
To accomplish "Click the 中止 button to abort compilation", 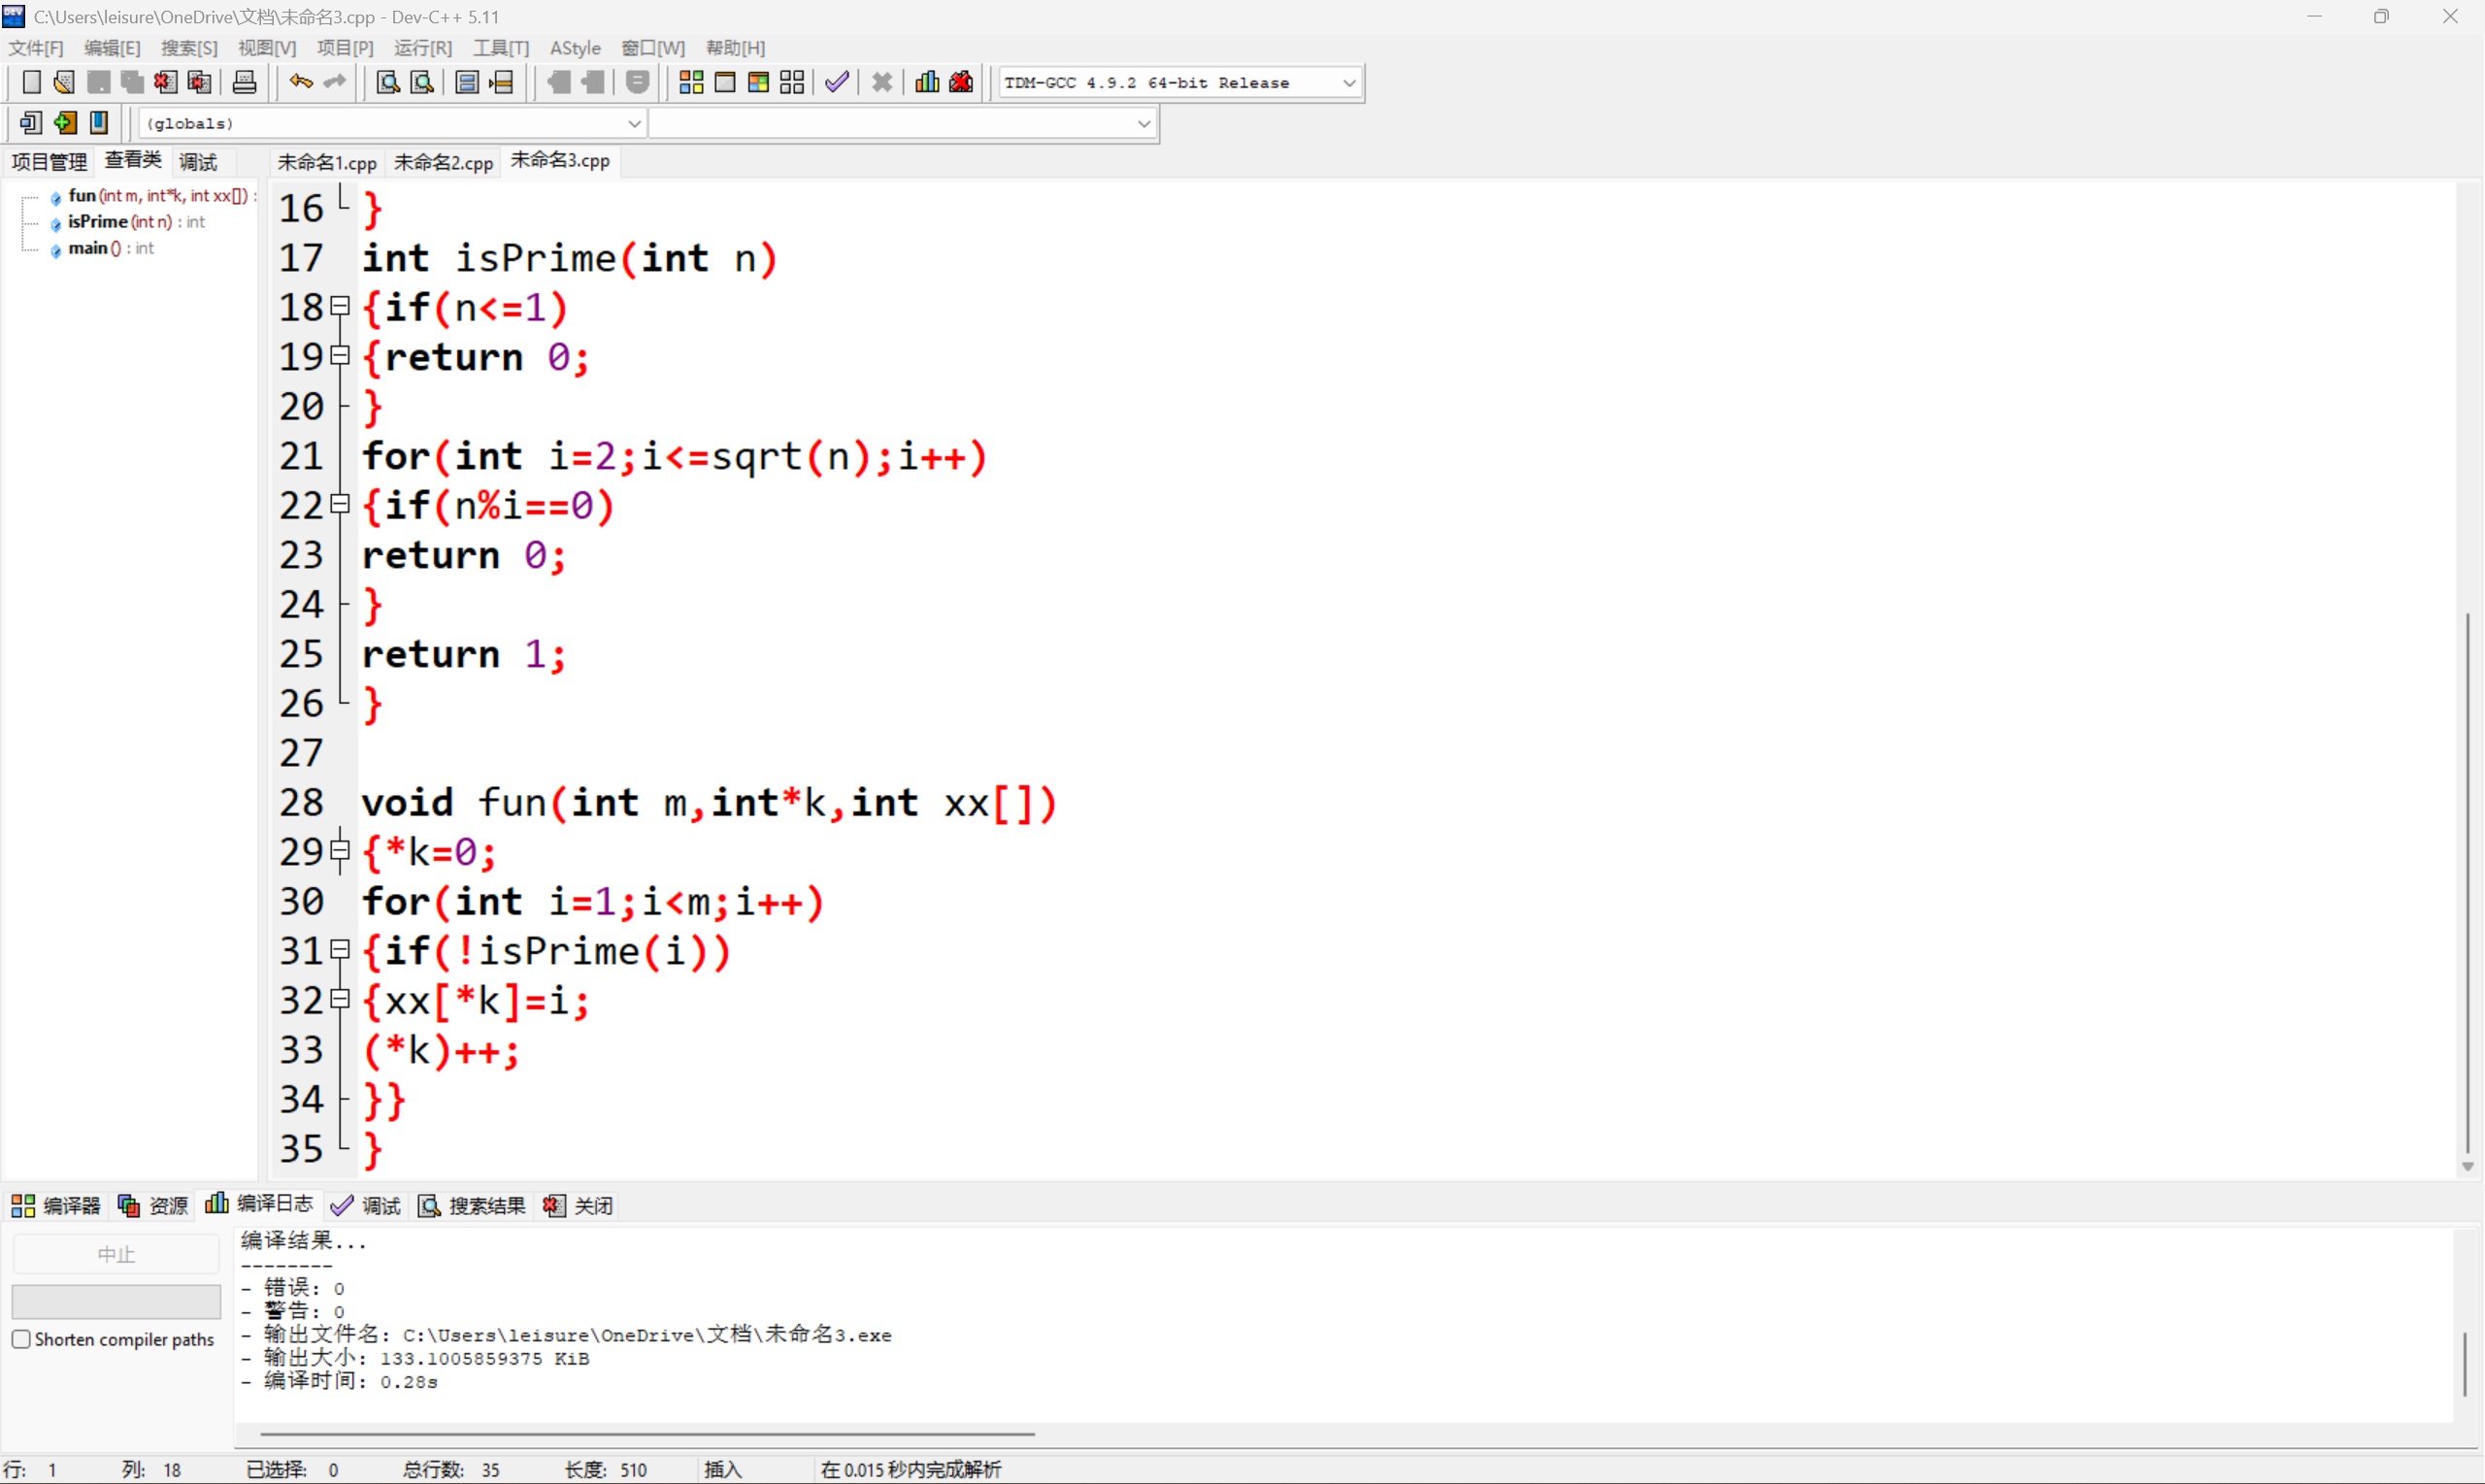I will click(x=116, y=1252).
